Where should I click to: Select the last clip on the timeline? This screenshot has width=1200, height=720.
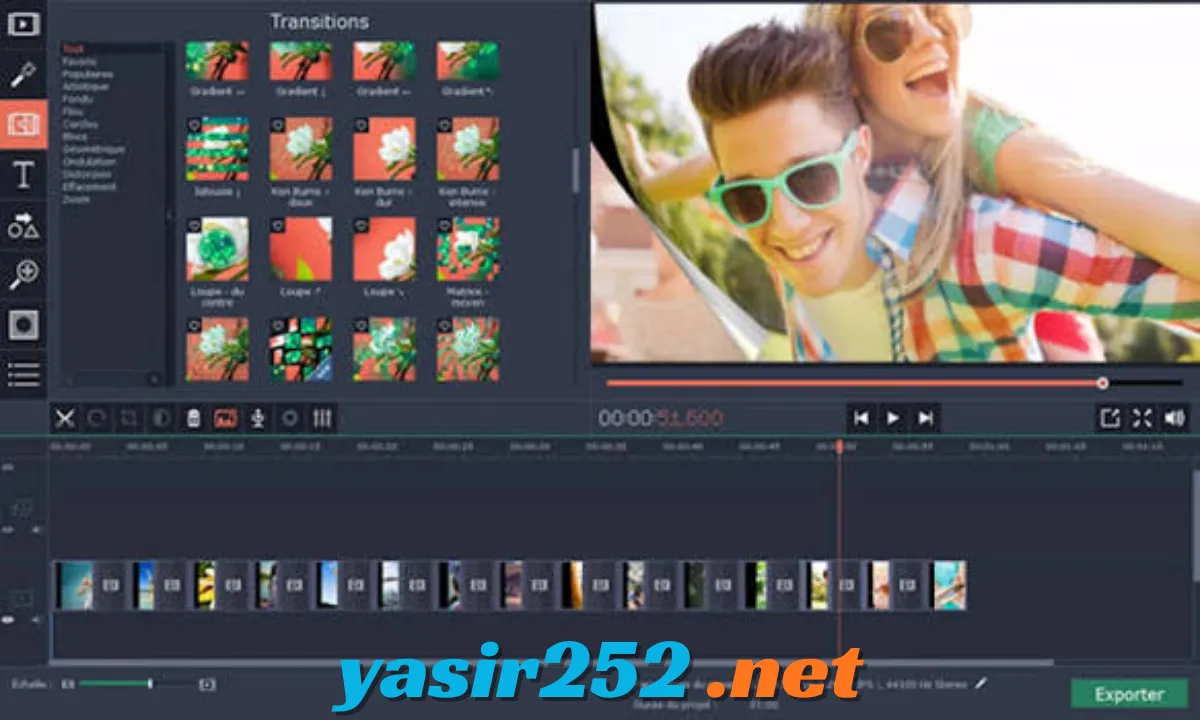coord(949,586)
